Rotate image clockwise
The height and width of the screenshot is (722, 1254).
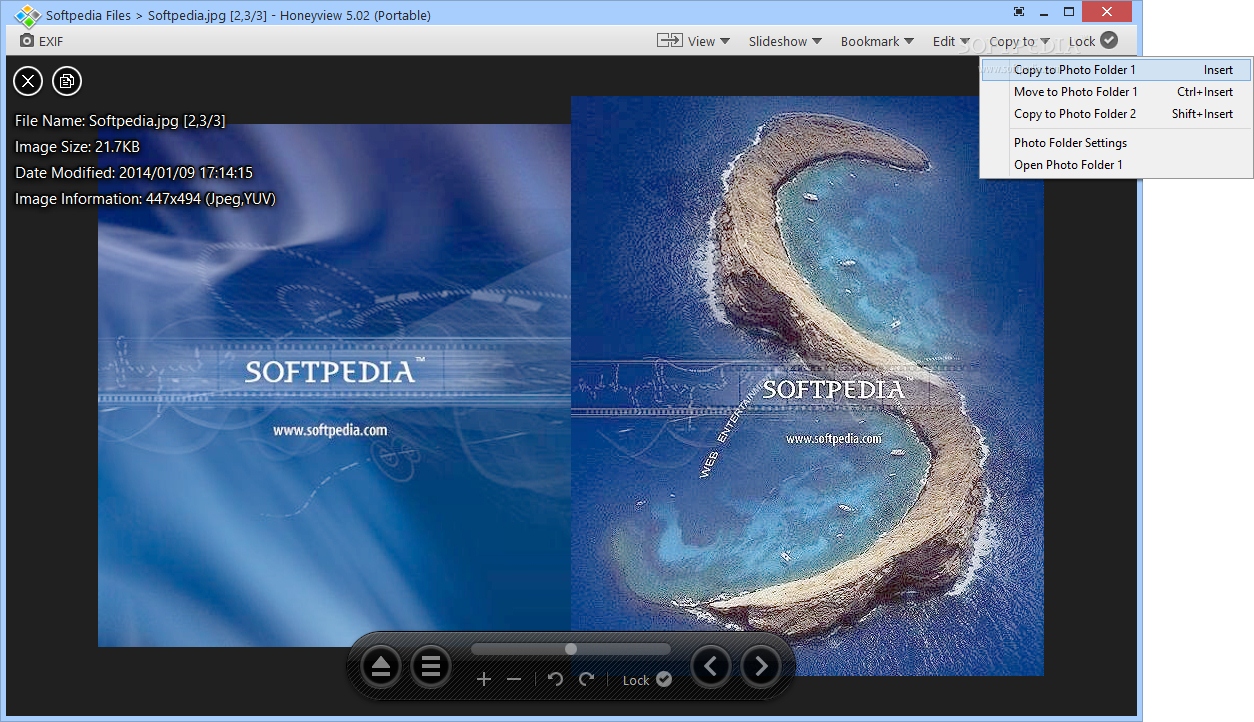(x=587, y=680)
